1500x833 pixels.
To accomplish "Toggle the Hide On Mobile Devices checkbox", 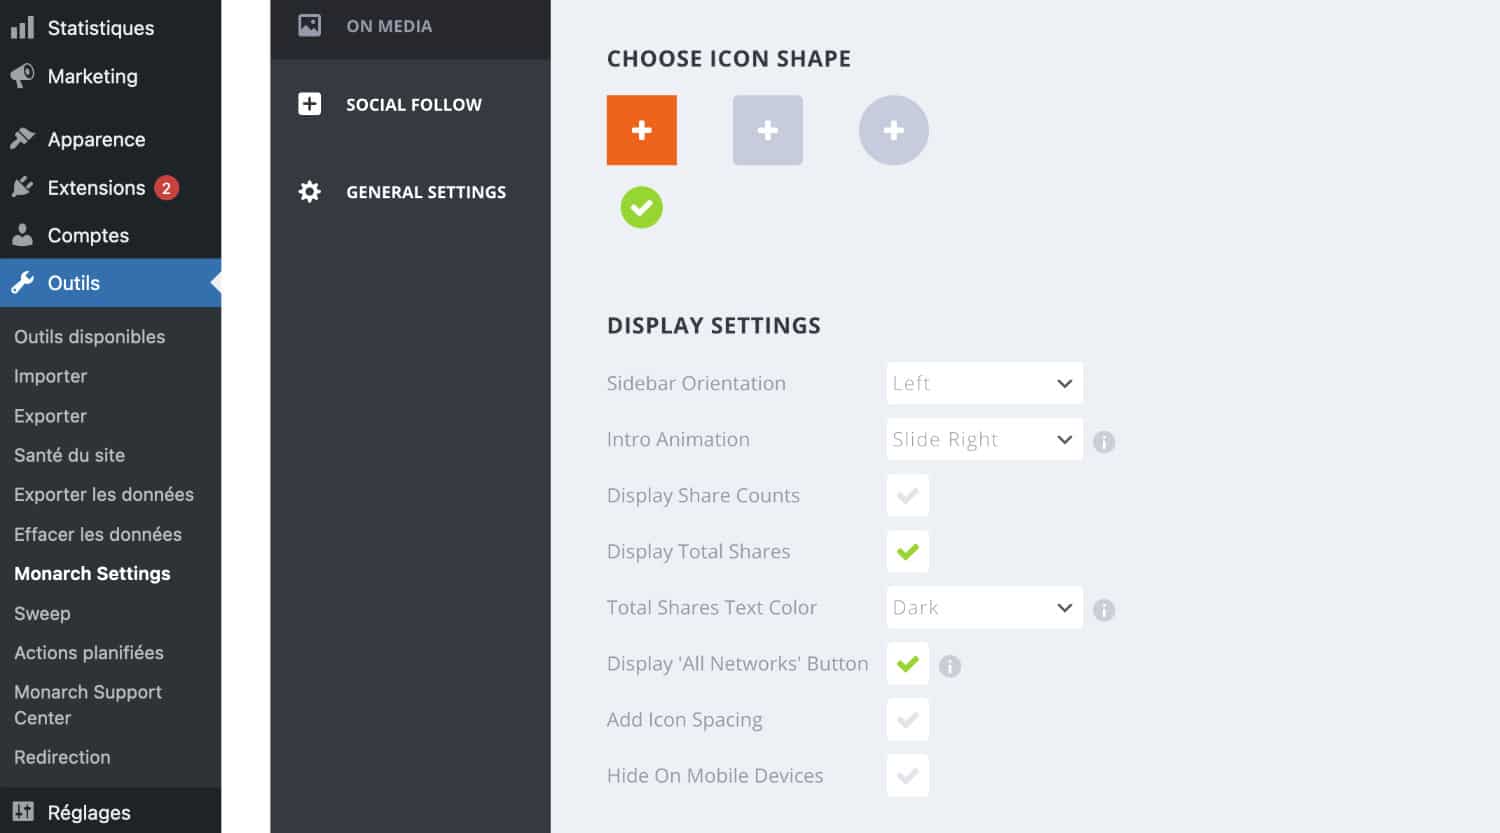I will point(908,775).
